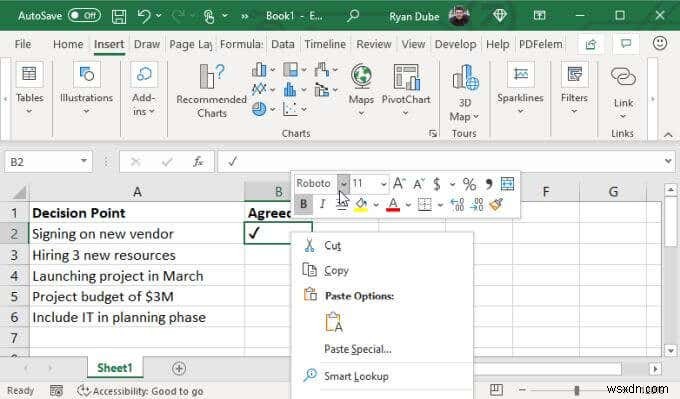Click the Save icon in title bar
The width and height of the screenshot is (680, 399).
(118, 16)
